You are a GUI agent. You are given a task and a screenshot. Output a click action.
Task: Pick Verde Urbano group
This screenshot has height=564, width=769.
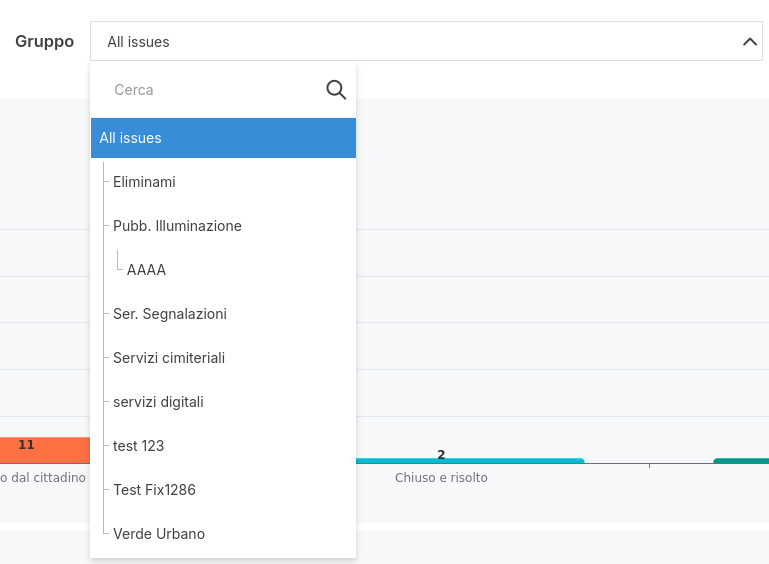pyautogui.click(x=159, y=534)
